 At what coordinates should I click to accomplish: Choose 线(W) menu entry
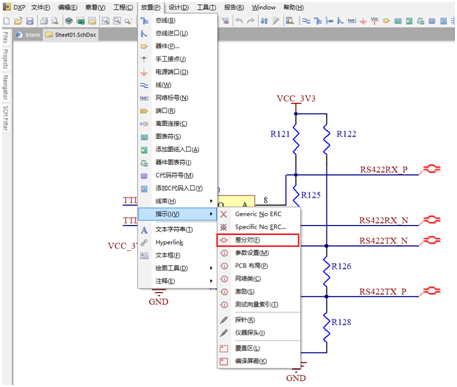click(177, 85)
